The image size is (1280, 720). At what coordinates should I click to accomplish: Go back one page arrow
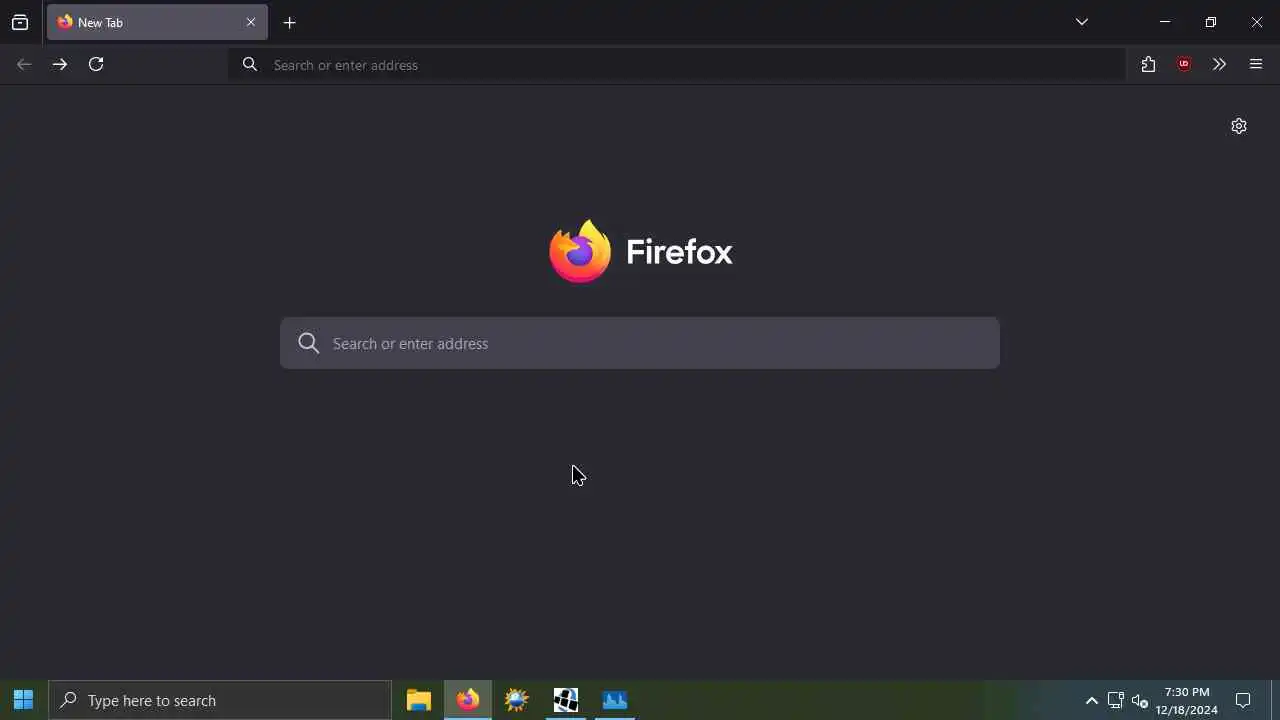(x=24, y=64)
